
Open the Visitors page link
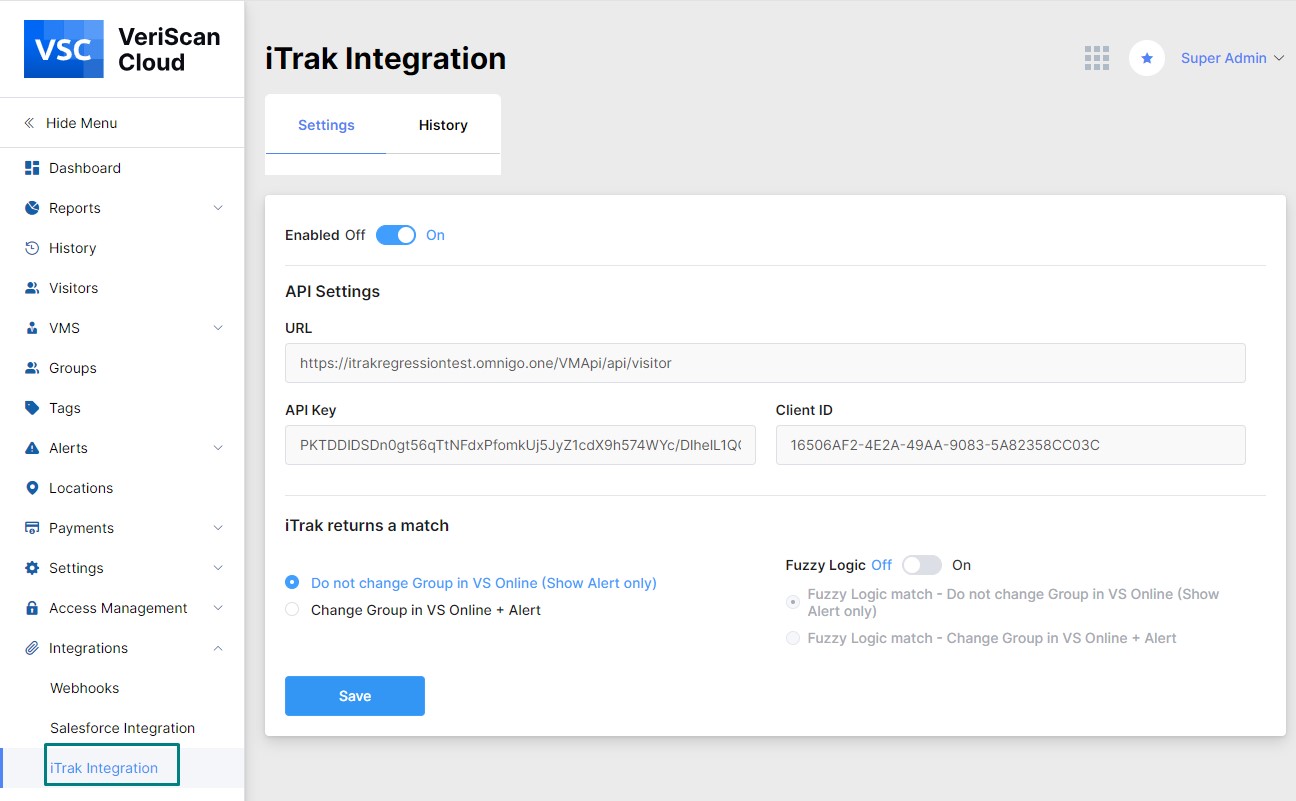point(74,288)
